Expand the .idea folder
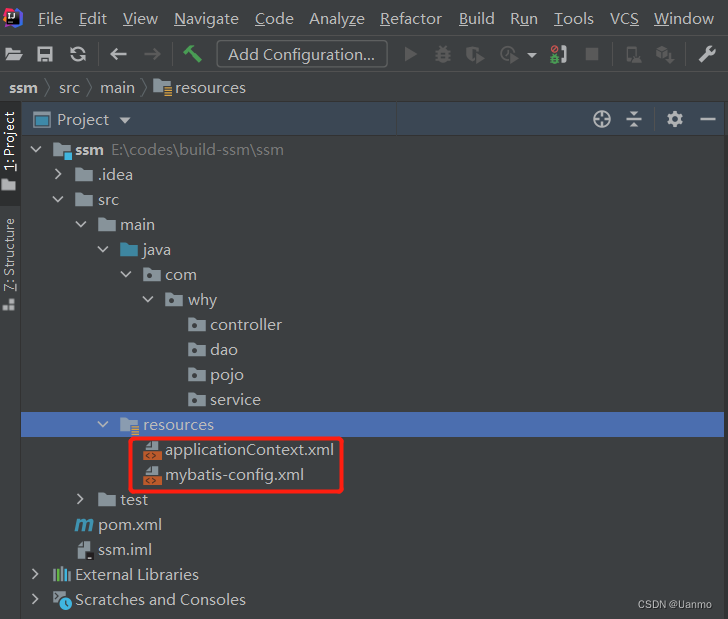 coord(58,174)
